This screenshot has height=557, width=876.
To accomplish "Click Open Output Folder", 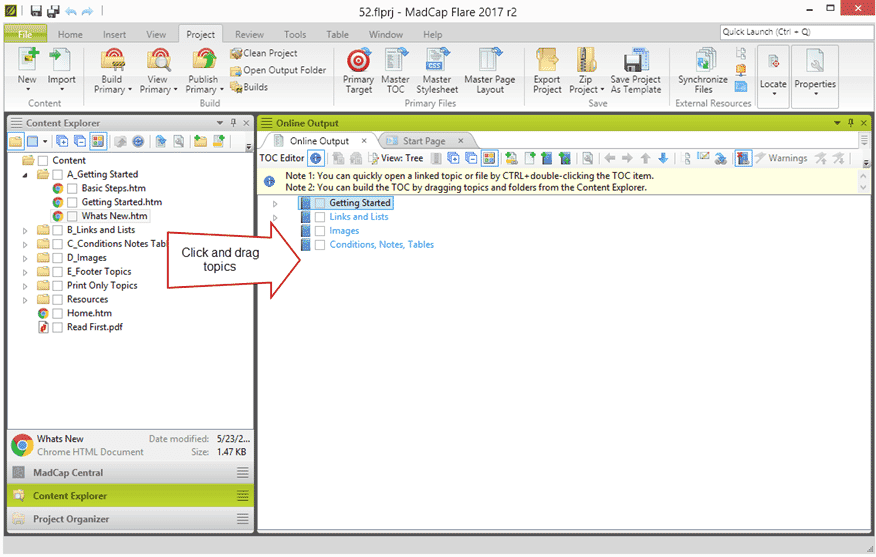I will 278,70.
